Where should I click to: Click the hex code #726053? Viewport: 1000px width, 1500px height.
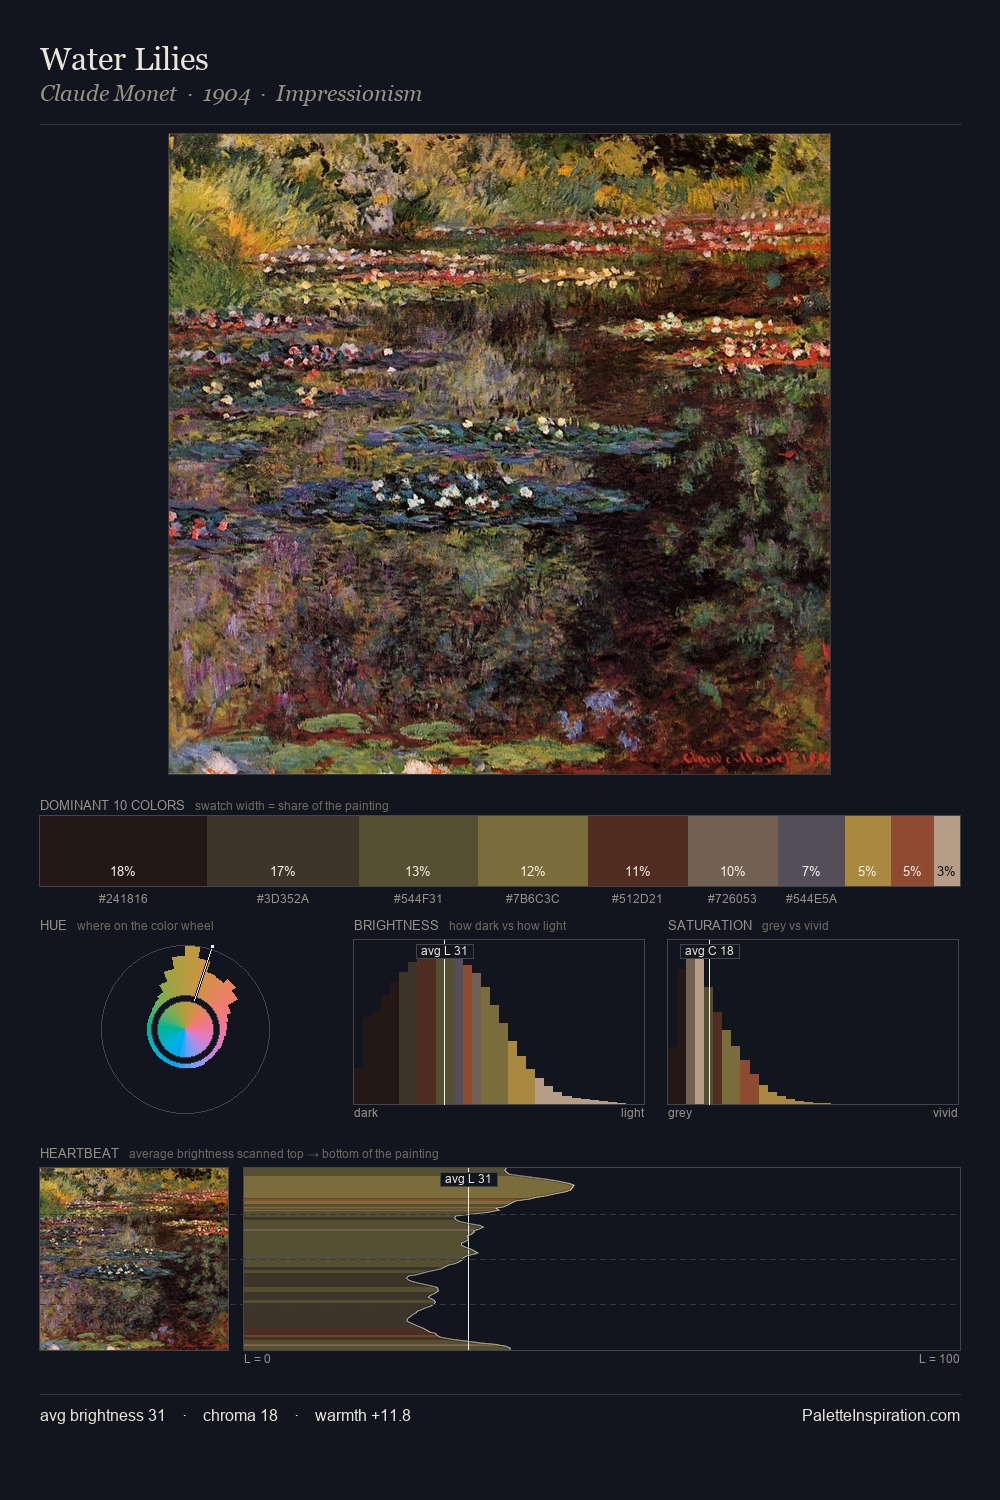tap(733, 899)
